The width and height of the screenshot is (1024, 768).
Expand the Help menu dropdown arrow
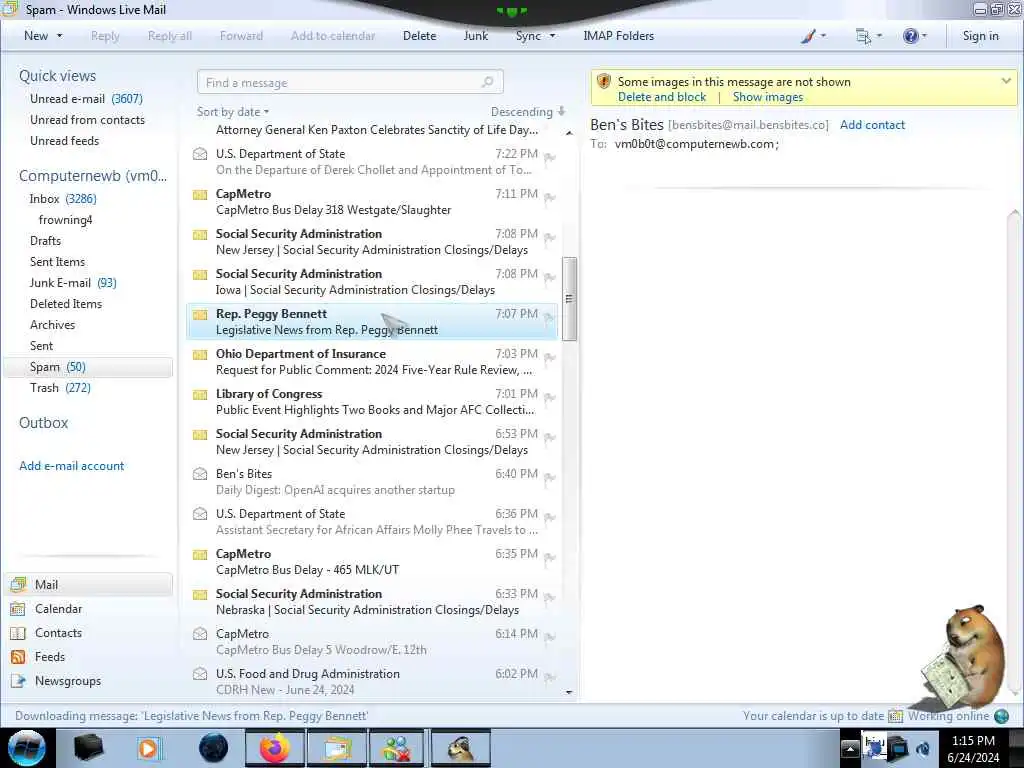tap(924, 36)
